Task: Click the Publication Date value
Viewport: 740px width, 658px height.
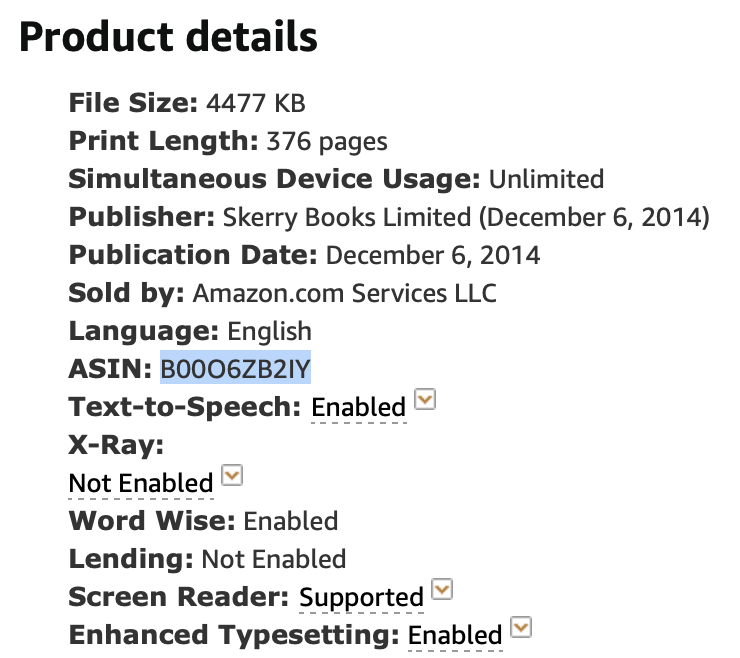Action: [433, 255]
